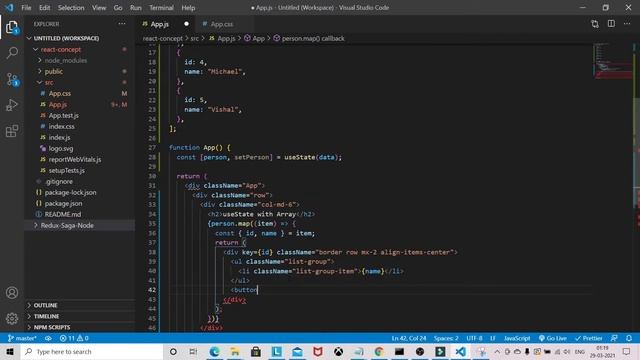Expand the Redux-Saga-Node folder
The width and height of the screenshot is (640, 360).
click(80, 225)
